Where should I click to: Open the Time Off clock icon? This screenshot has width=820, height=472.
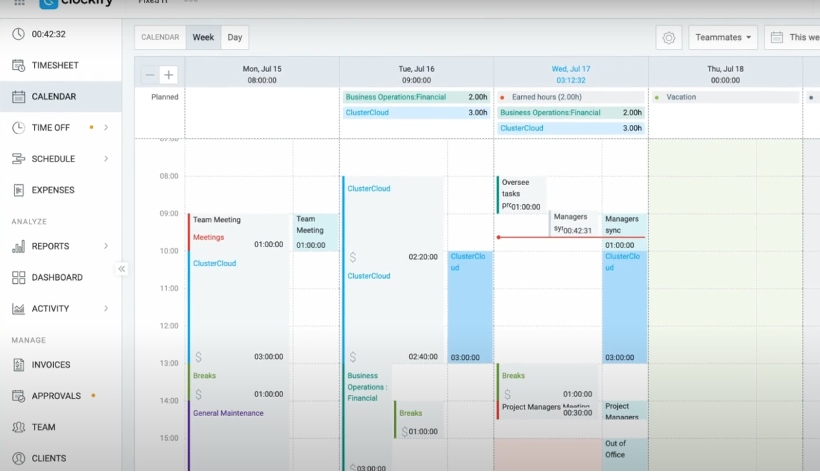pyautogui.click(x=18, y=128)
